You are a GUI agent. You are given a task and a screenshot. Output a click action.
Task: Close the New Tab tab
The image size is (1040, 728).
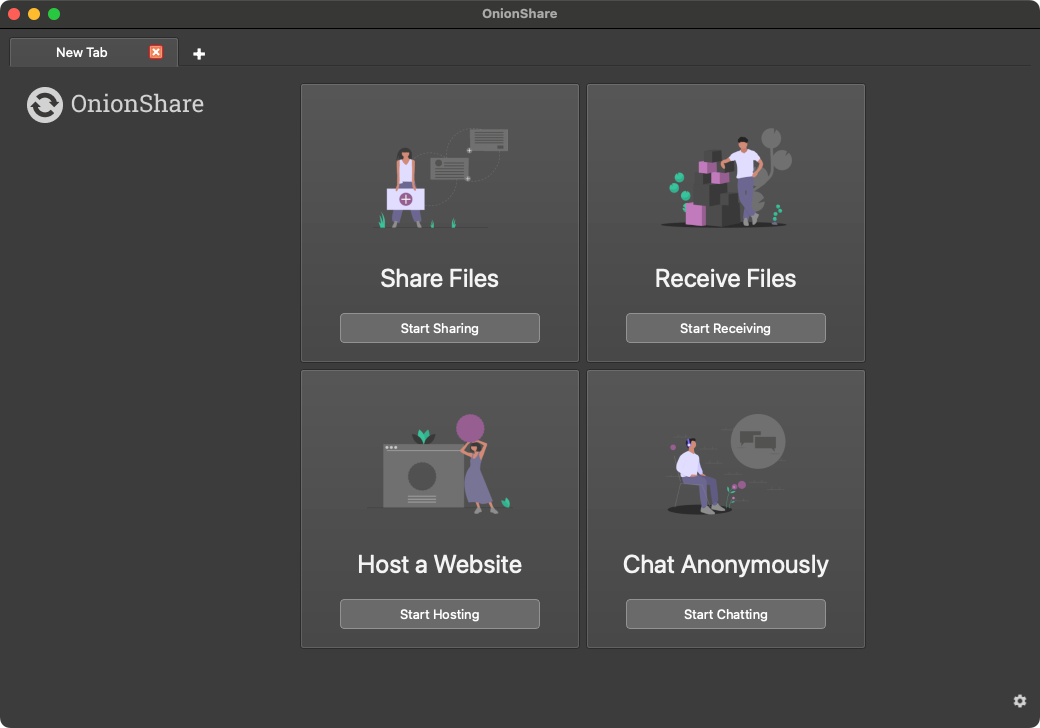coord(156,52)
